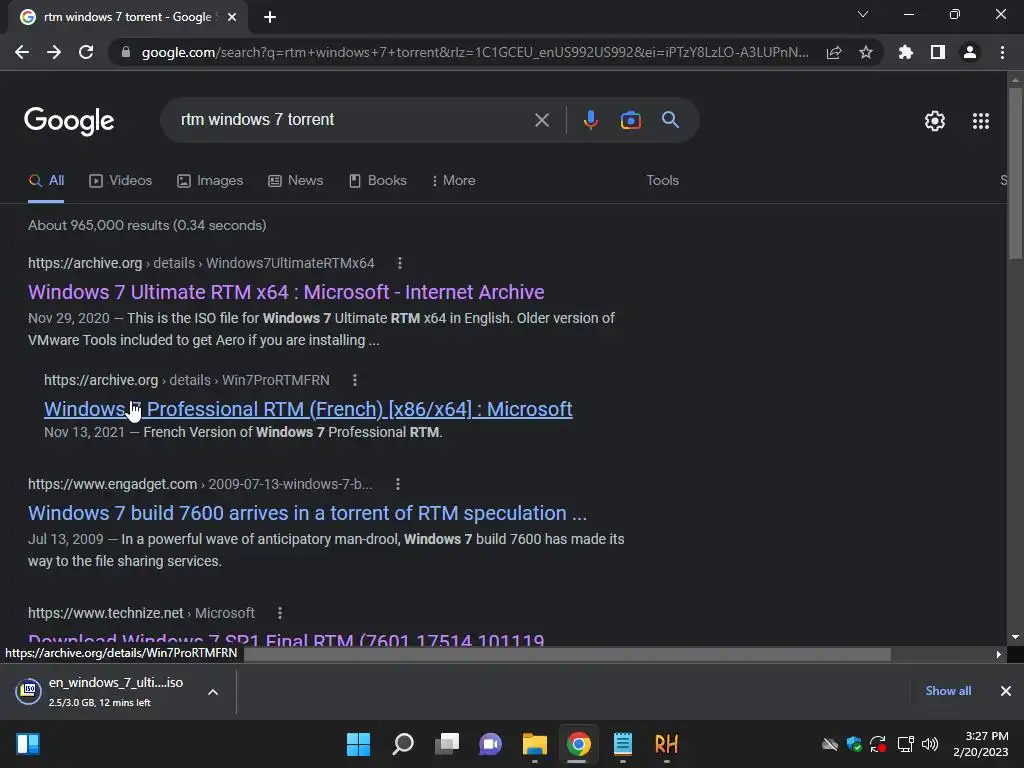Open the Chrome extensions puzzle icon
The image size is (1024, 768).
pos(906,52)
